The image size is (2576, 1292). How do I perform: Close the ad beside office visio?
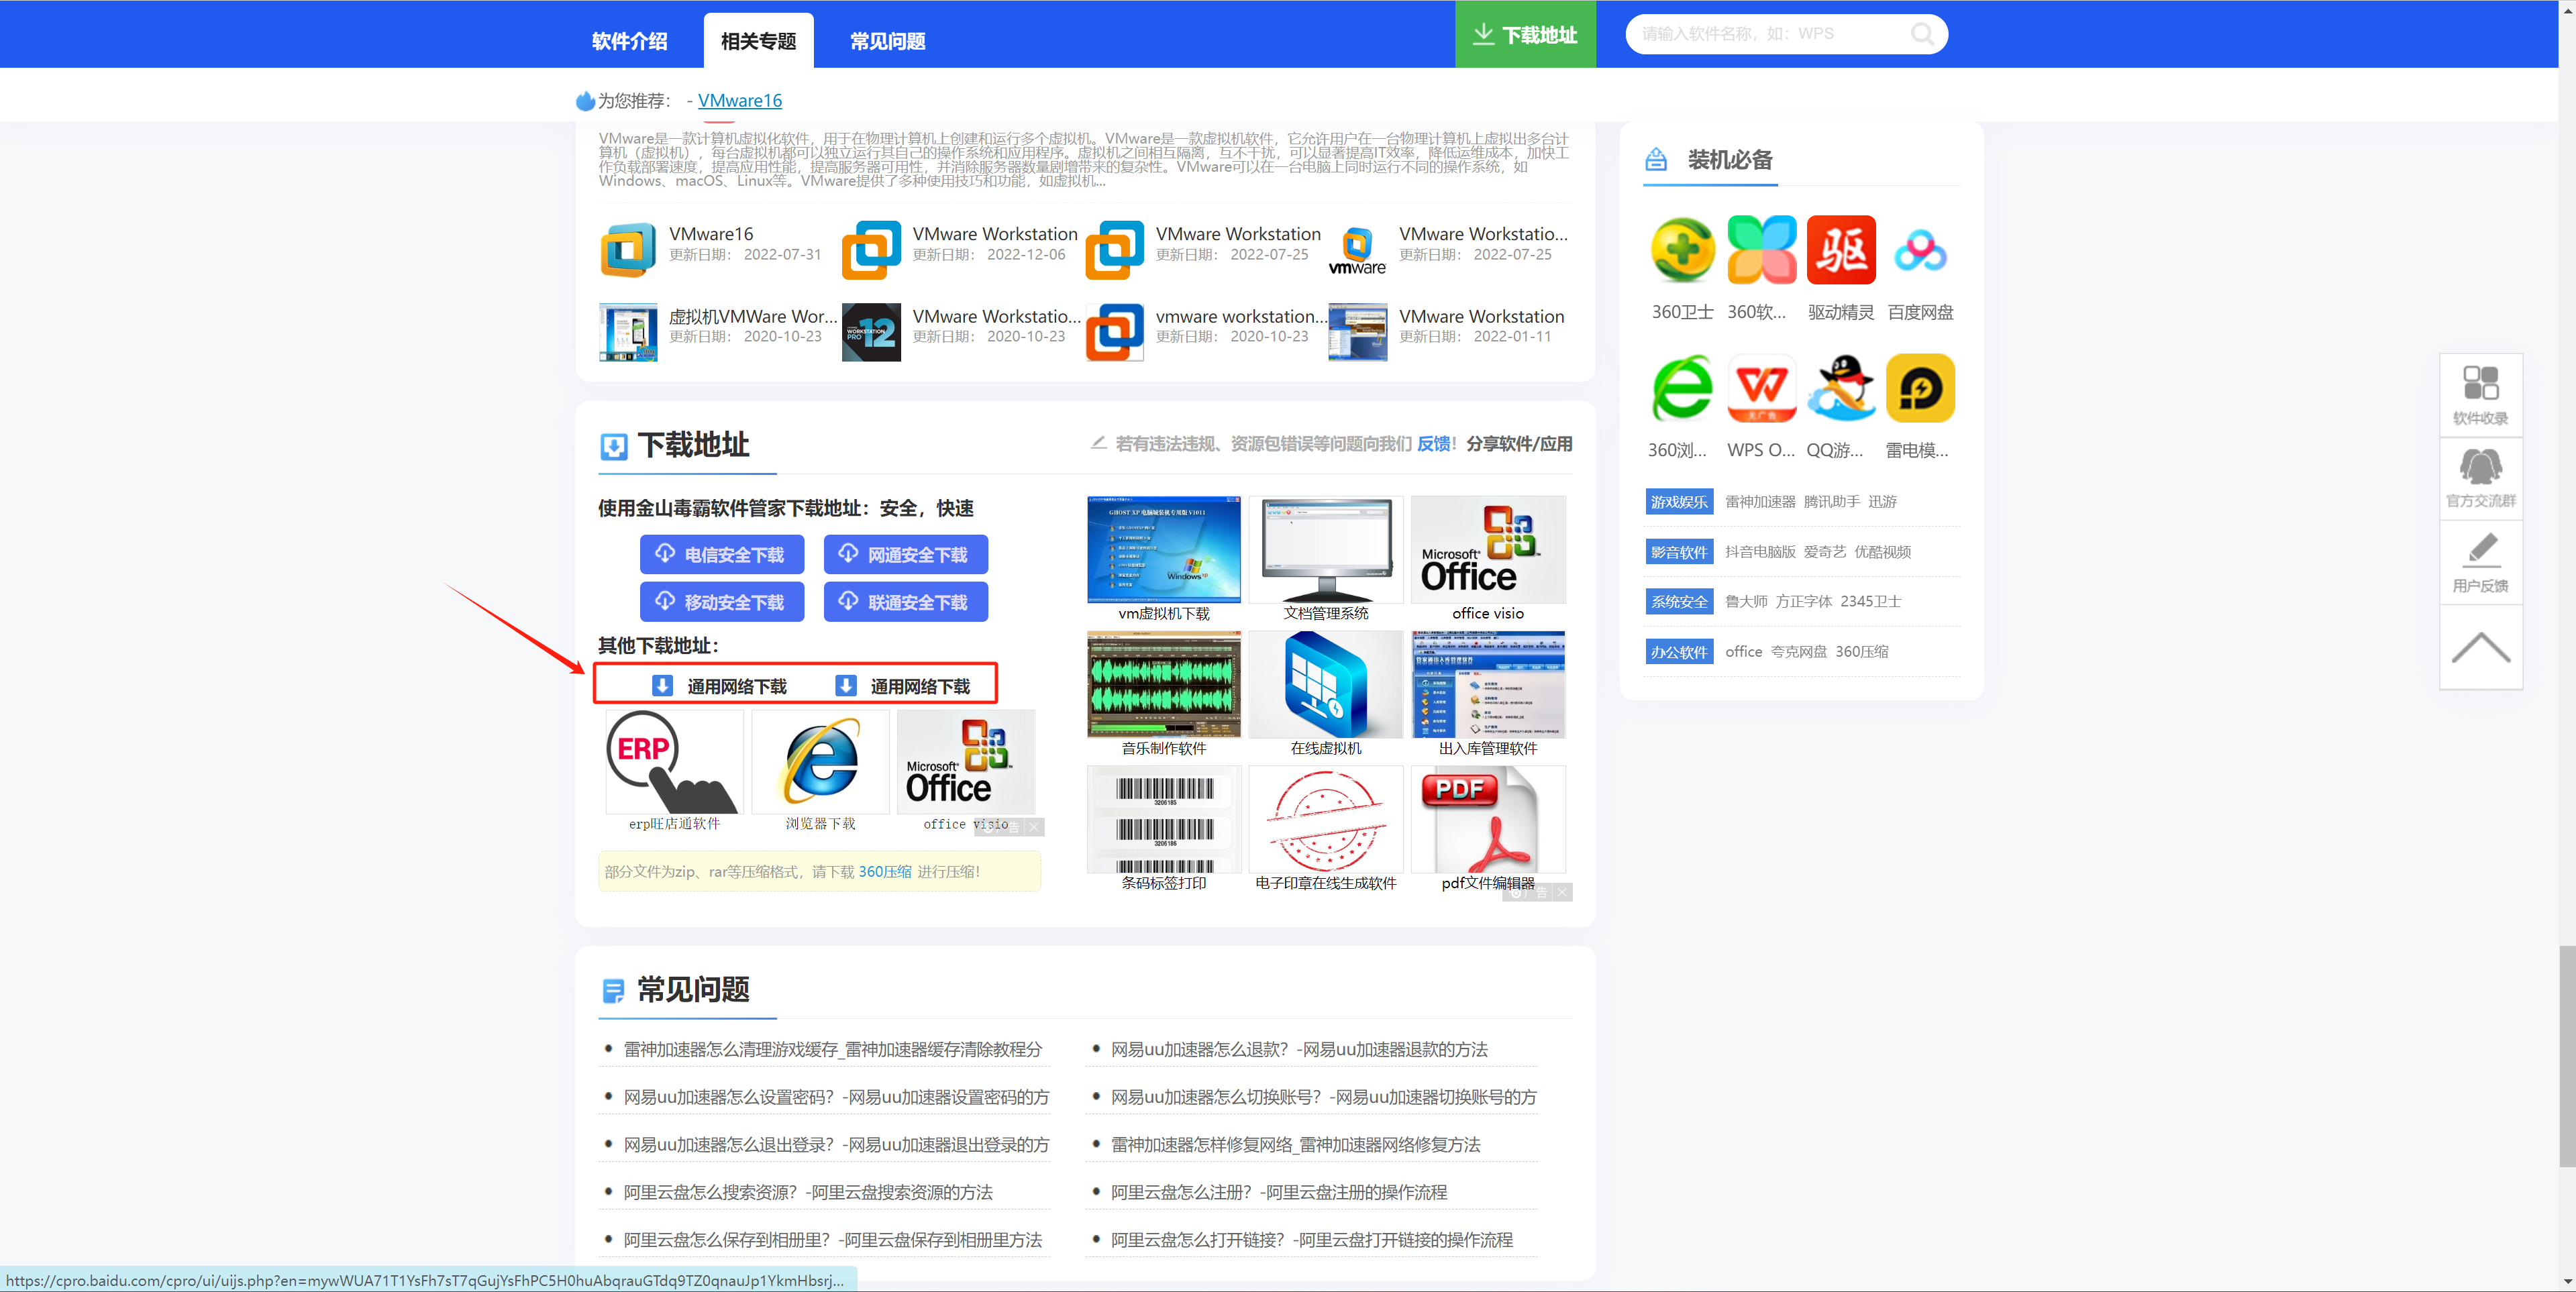1034,827
